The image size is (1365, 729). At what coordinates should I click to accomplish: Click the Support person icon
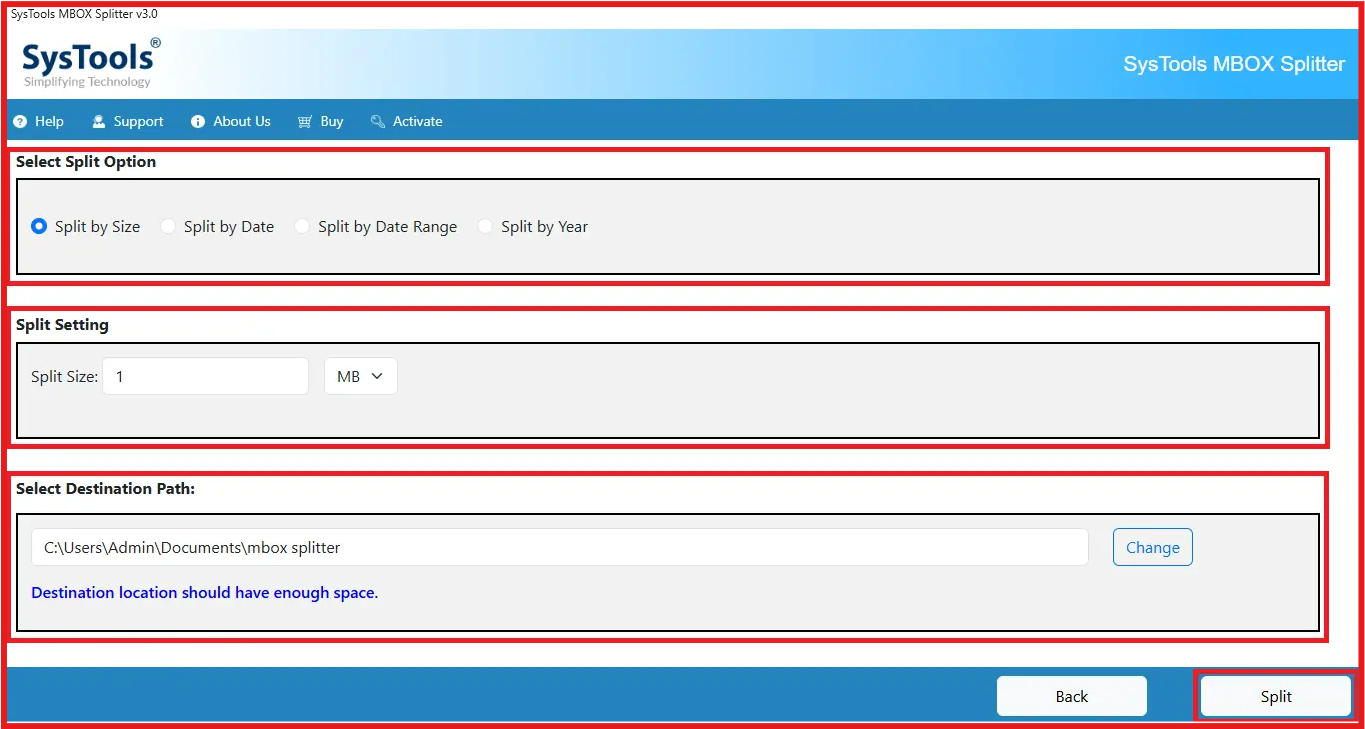tap(99, 121)
